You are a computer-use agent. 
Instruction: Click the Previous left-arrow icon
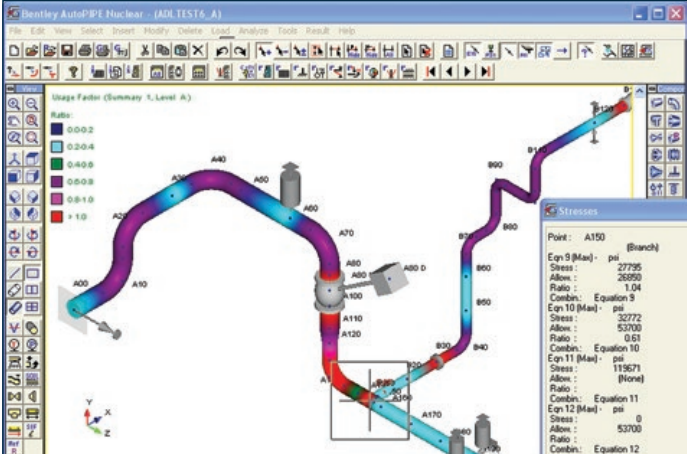(x=449, y=71)
